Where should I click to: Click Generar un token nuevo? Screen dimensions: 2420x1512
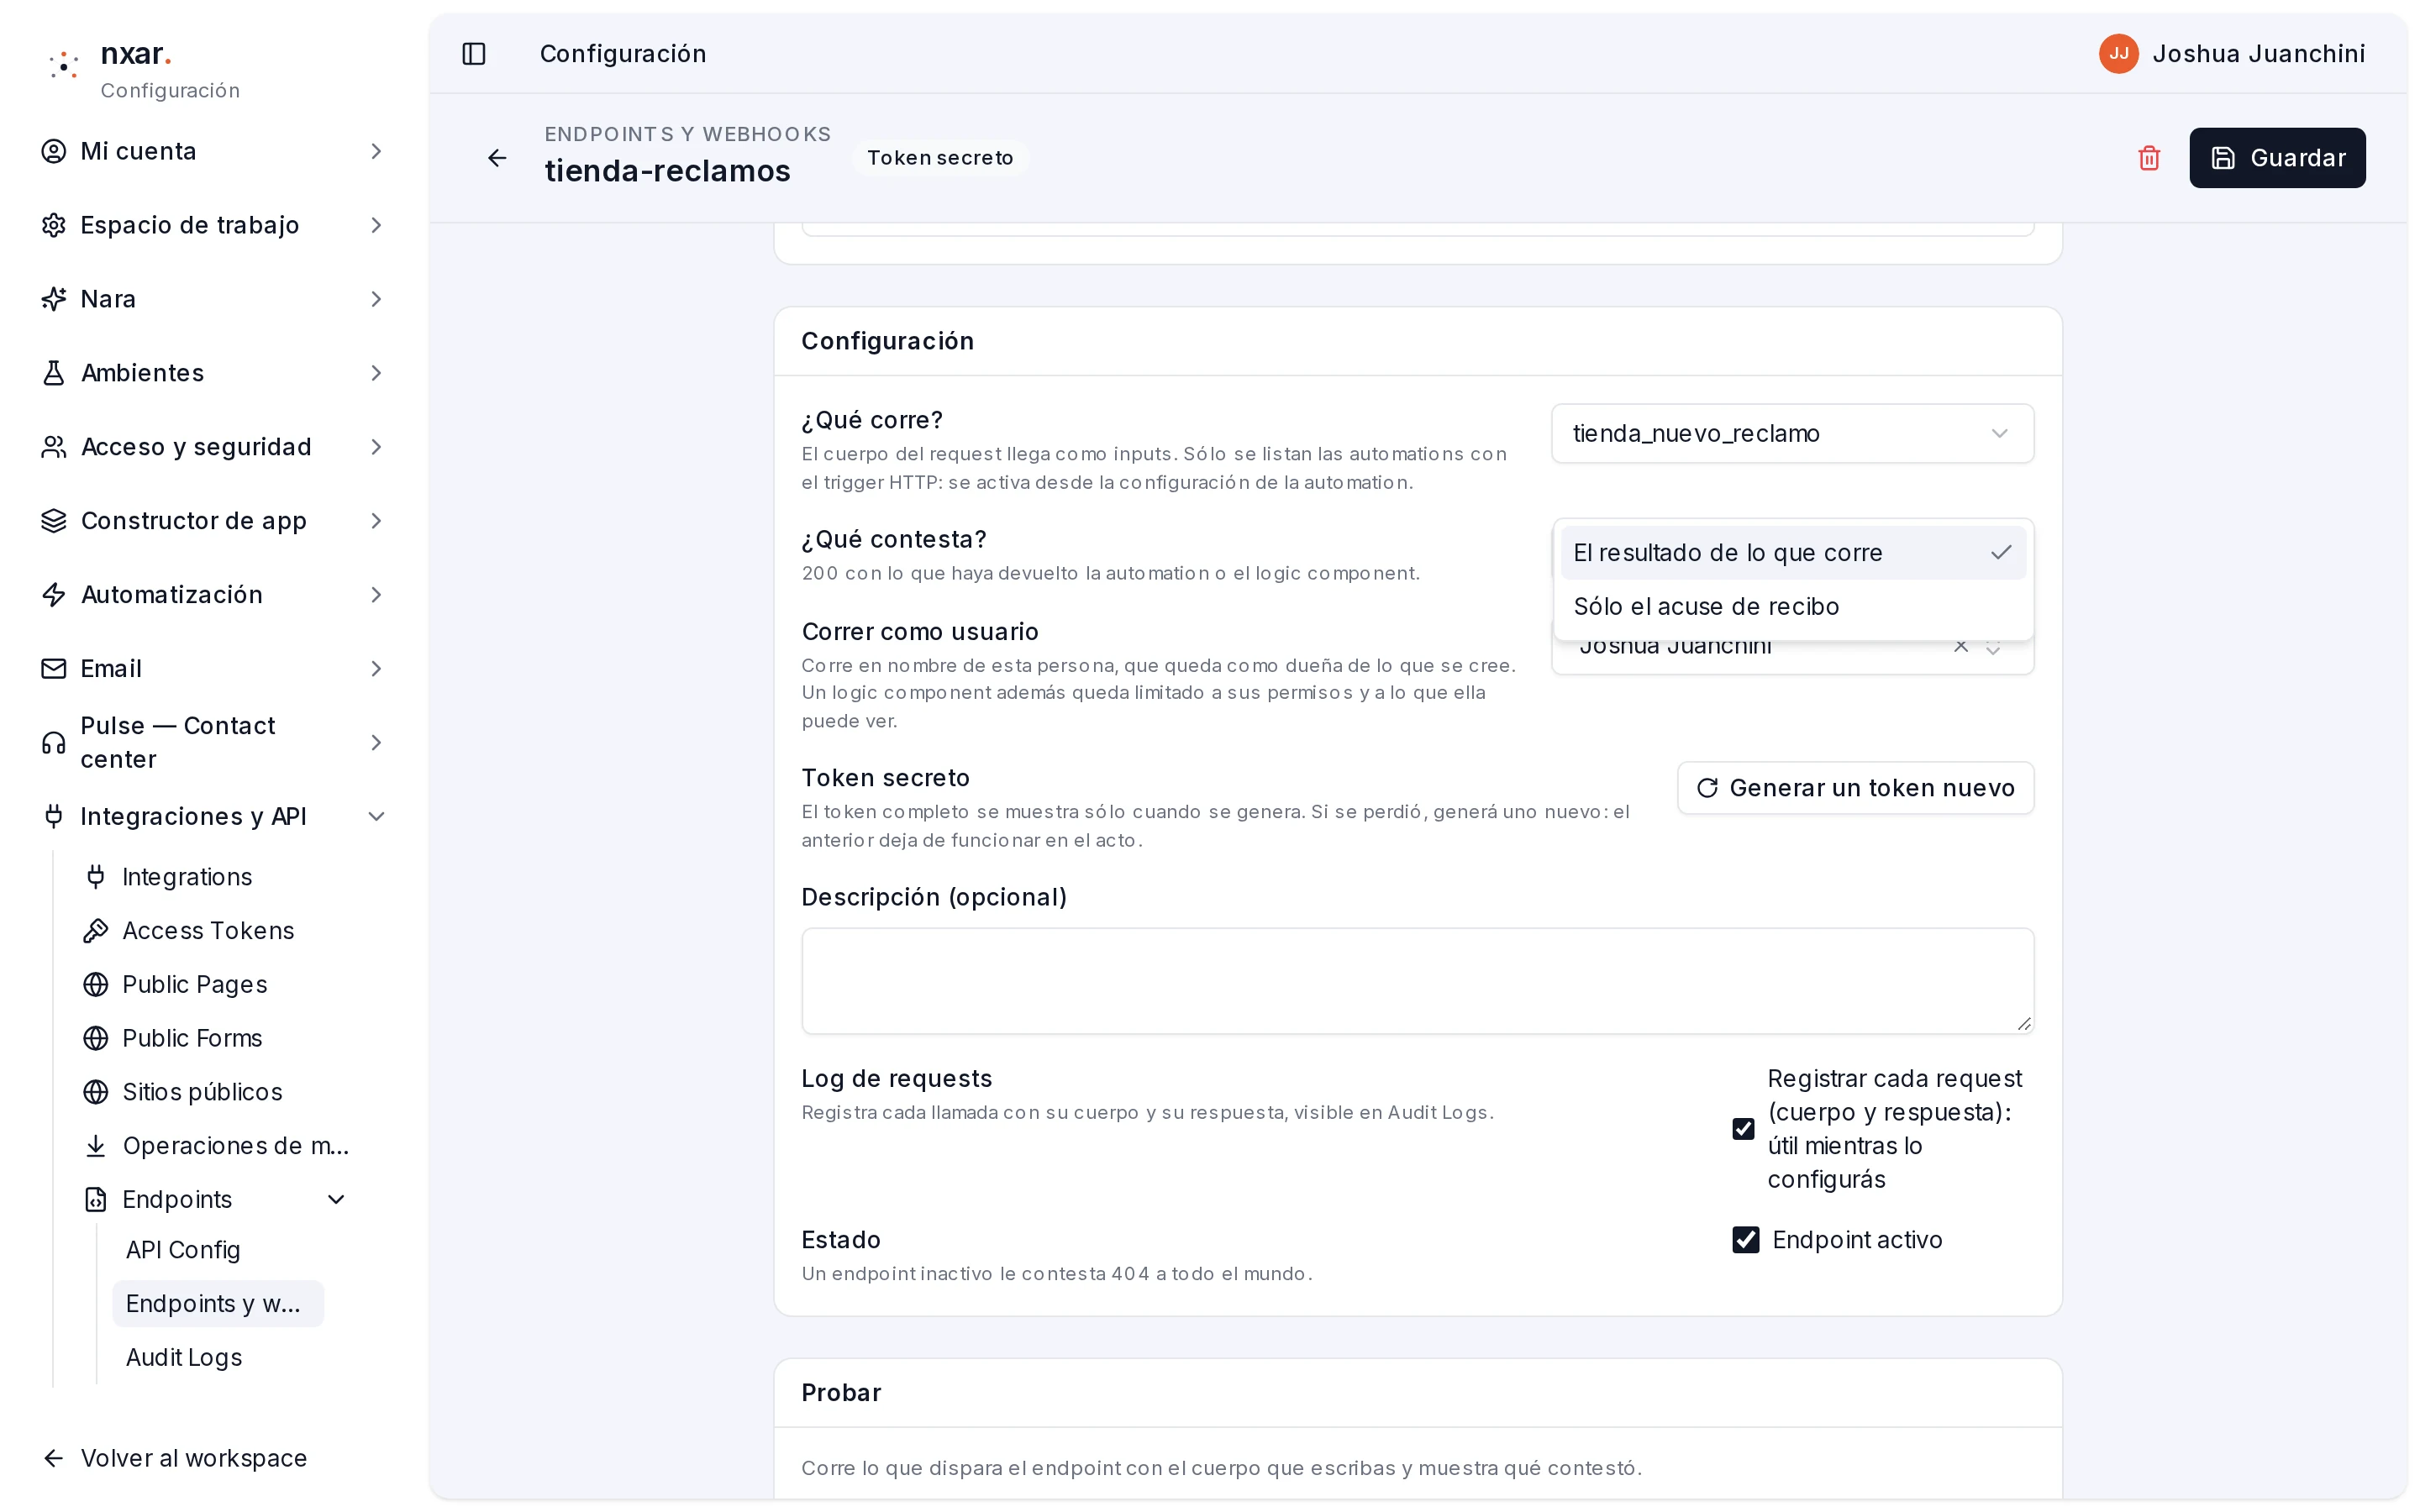(1855, 788)
